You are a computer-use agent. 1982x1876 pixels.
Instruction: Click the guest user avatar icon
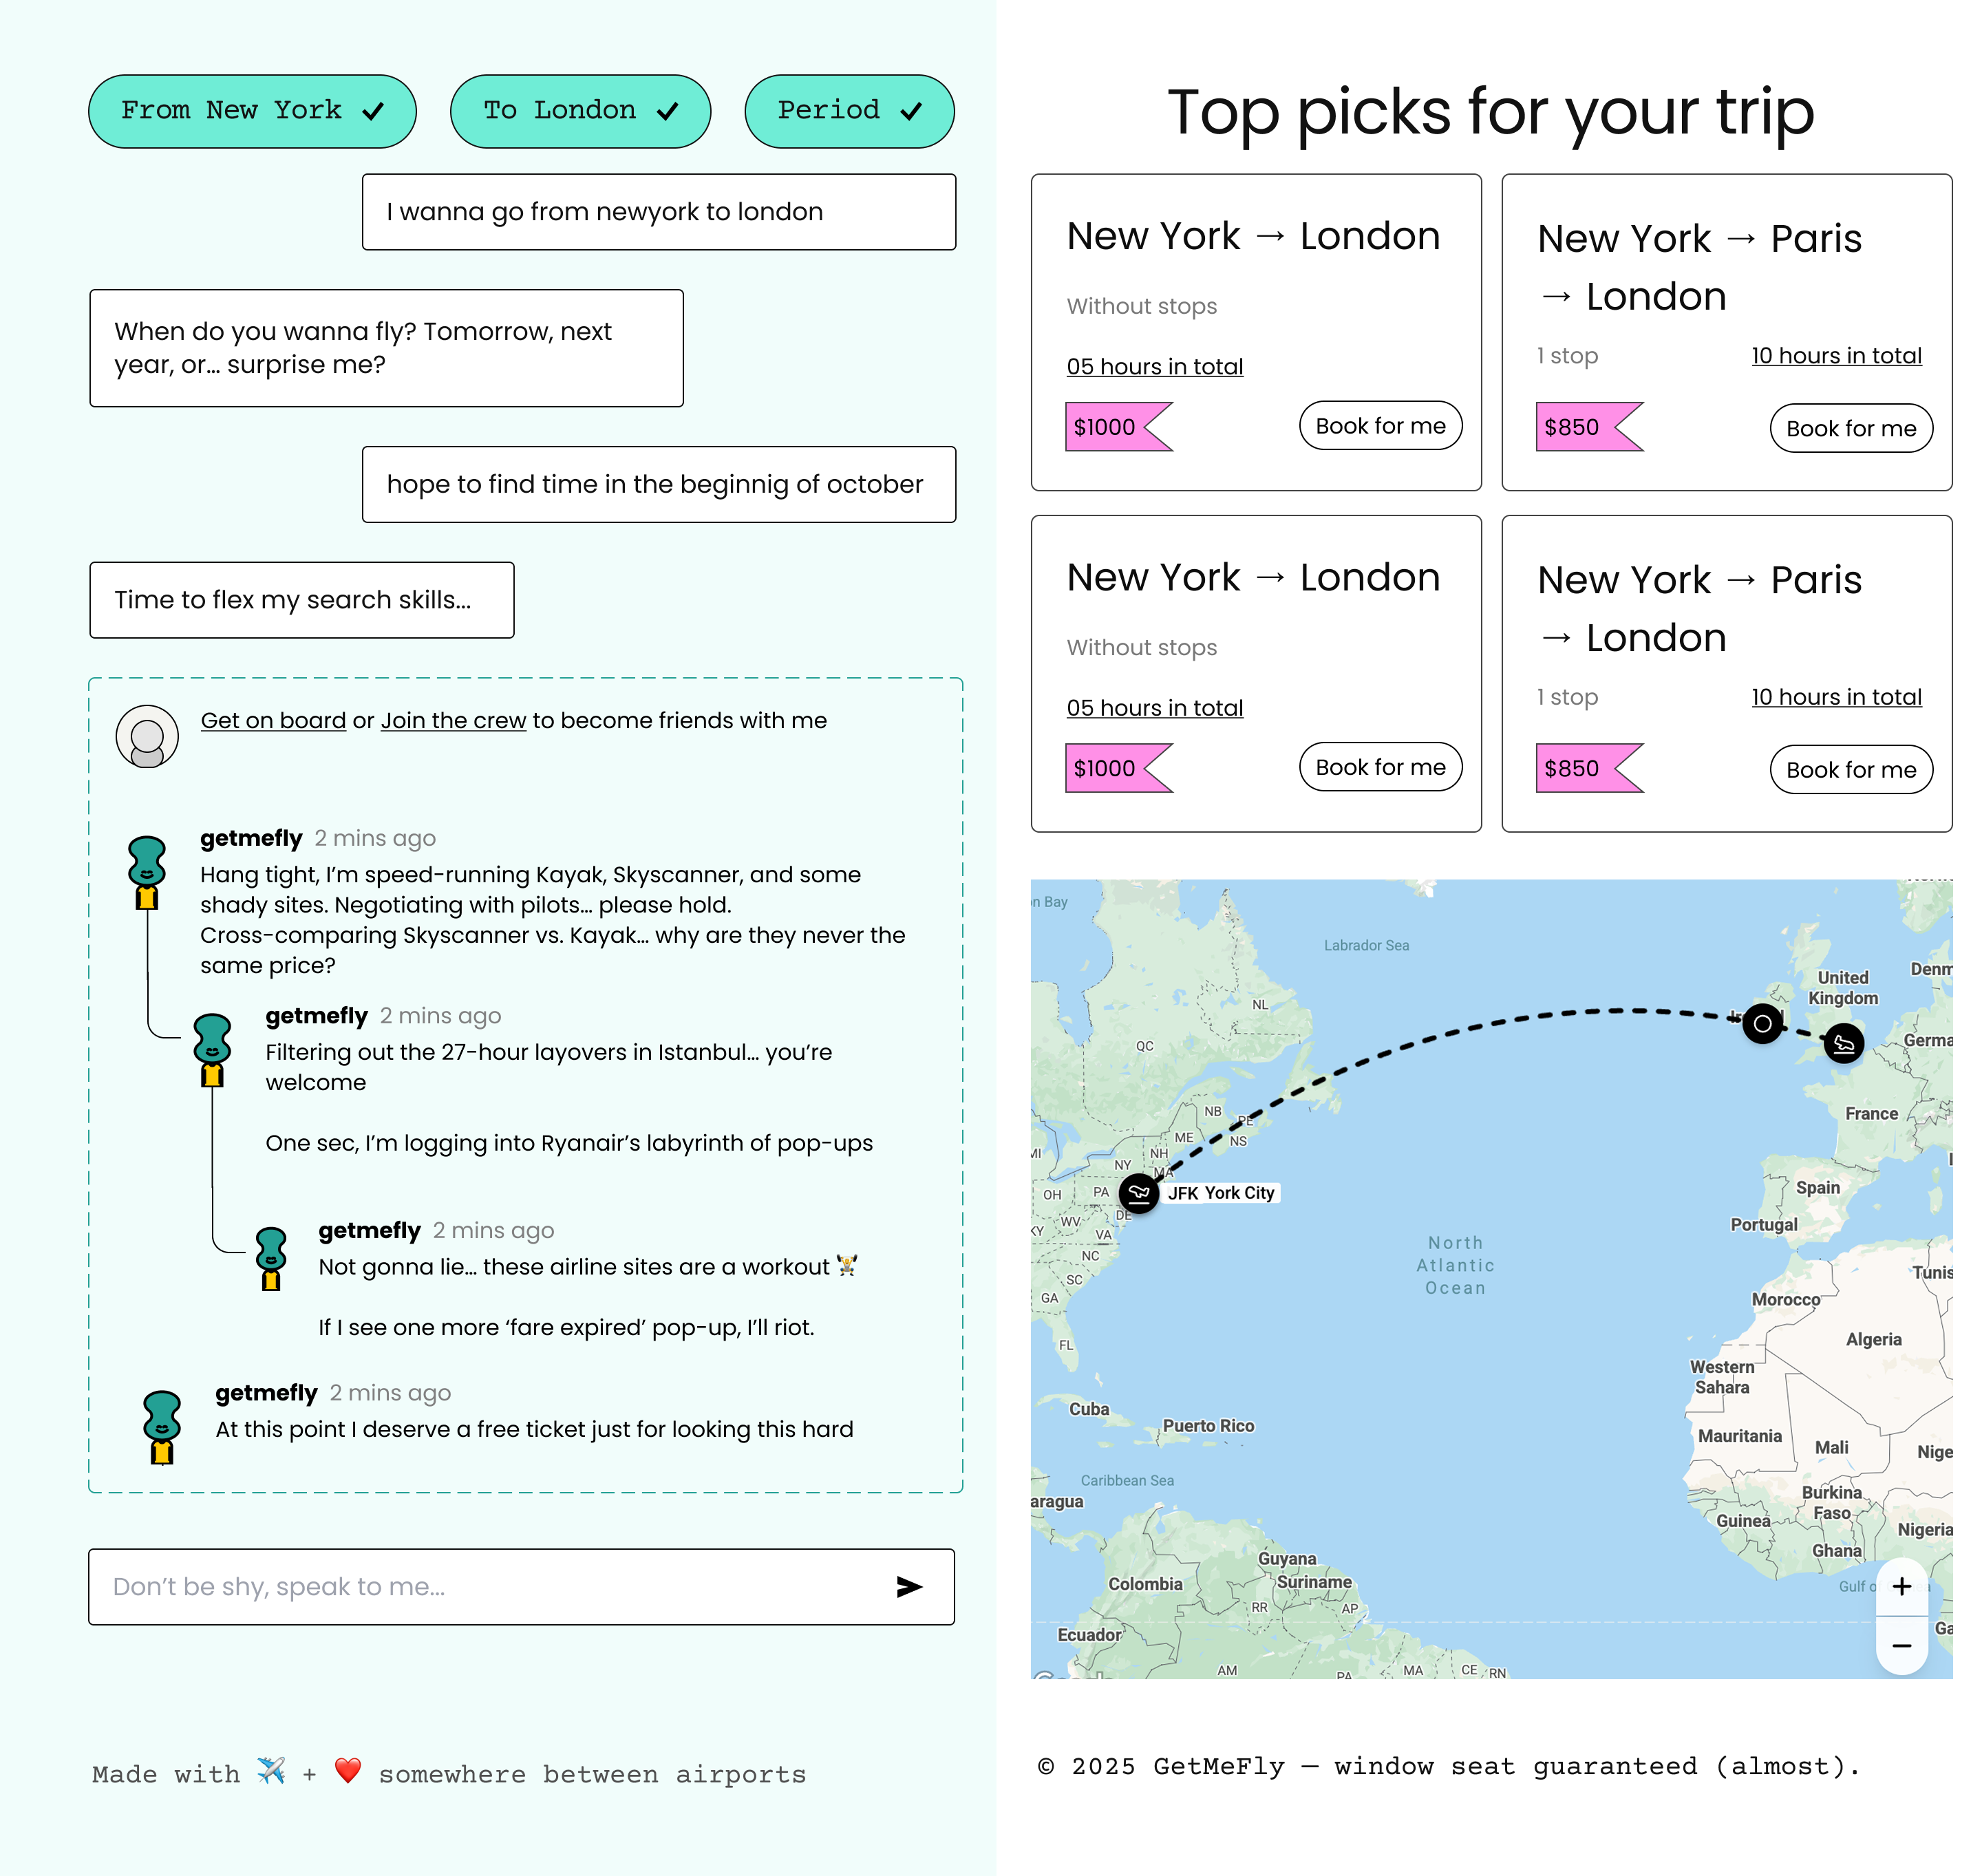tap(147, 737)
